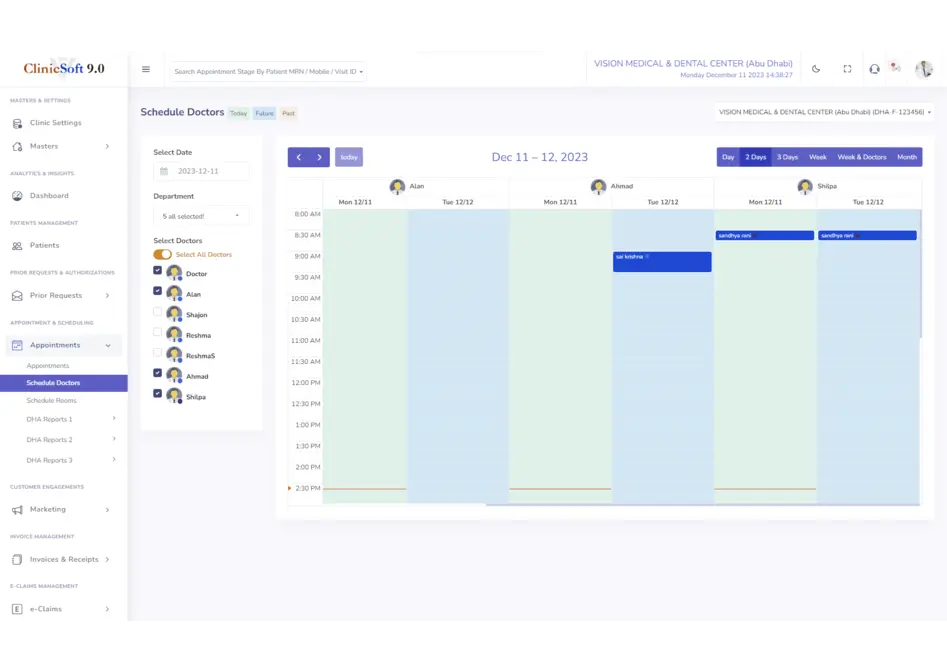
Task: Expand the Masters sidebar menu
Action: (x=60, y=146)
